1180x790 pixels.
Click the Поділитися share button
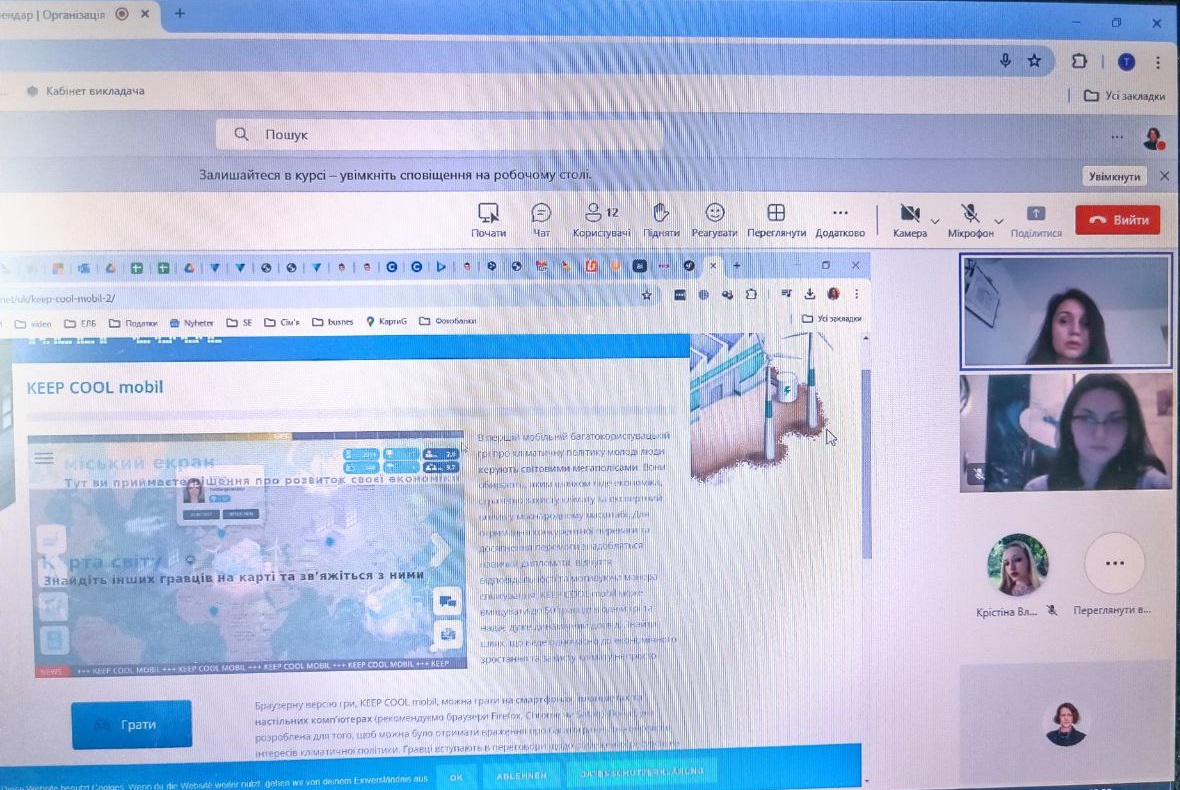[1036, 220]
